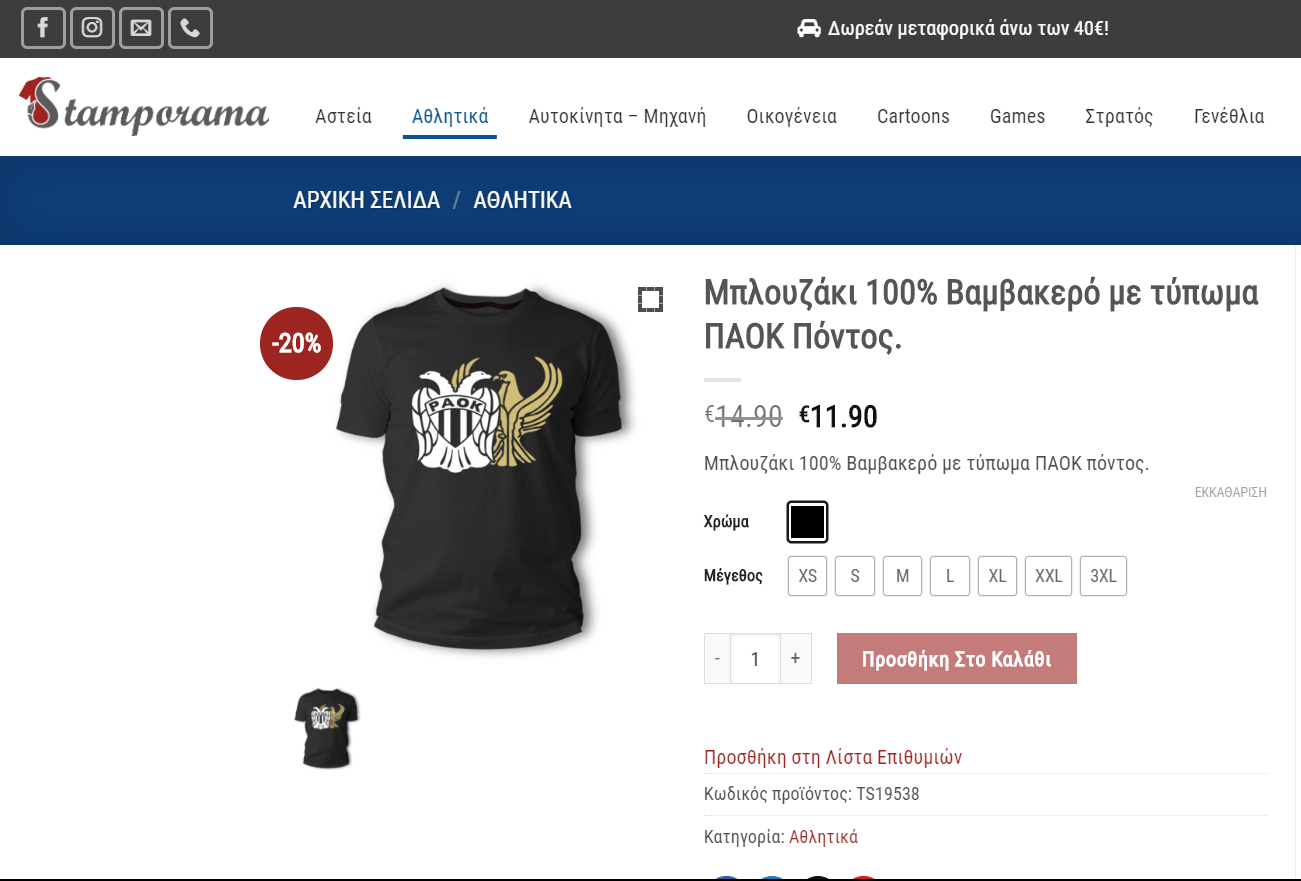Decrease quantity with minus button
Image resolution: width=1301 pixels, height=881 pixels.
tap(717, 659)
